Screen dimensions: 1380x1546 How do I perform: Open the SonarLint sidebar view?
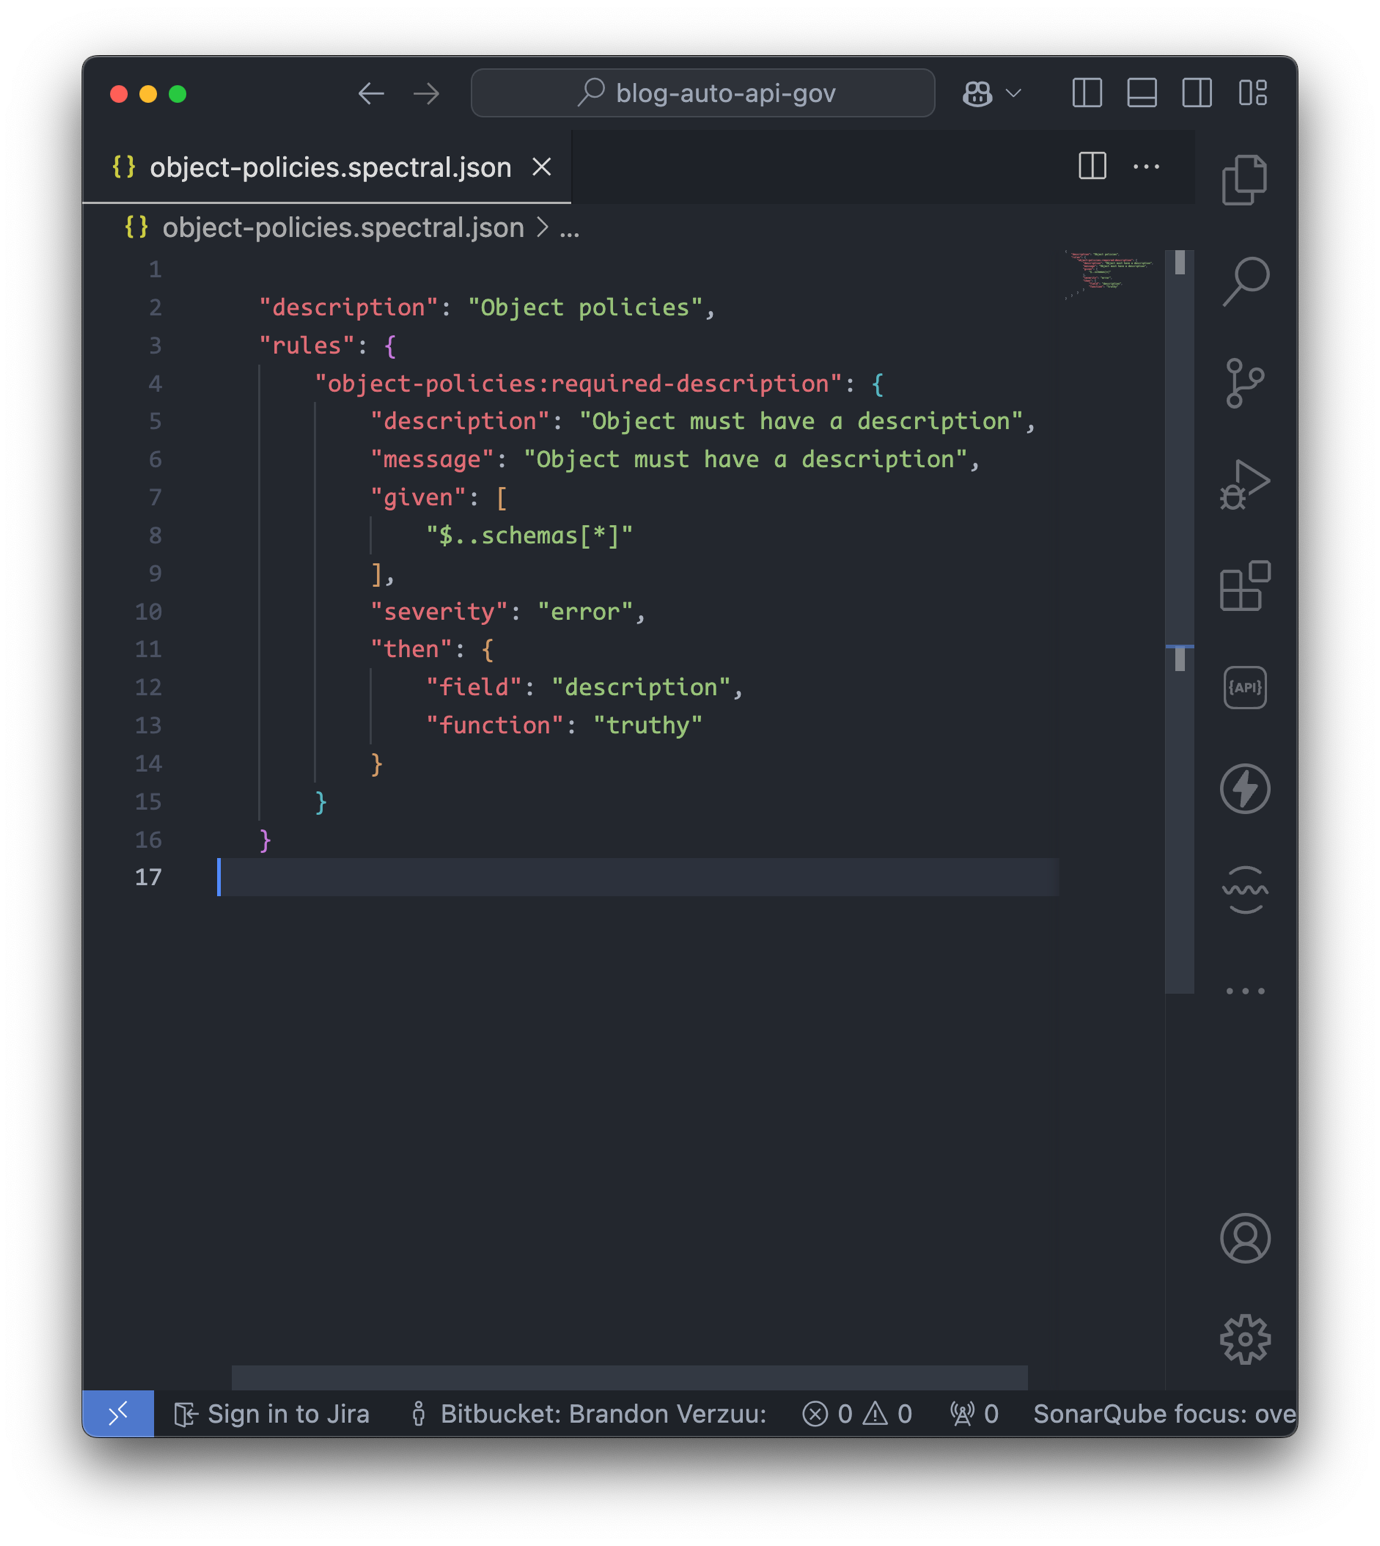tap(1244, 889)
